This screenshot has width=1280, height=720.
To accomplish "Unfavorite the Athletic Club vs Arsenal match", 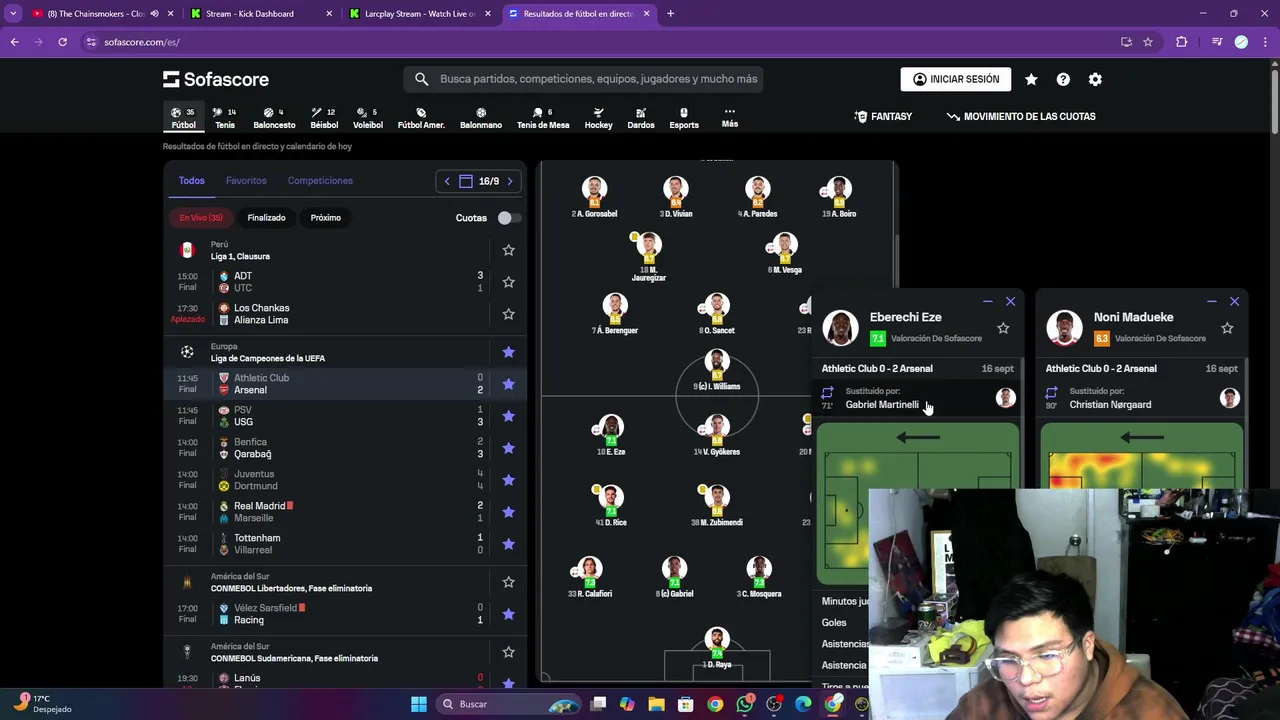I will (x=508, y=384).
